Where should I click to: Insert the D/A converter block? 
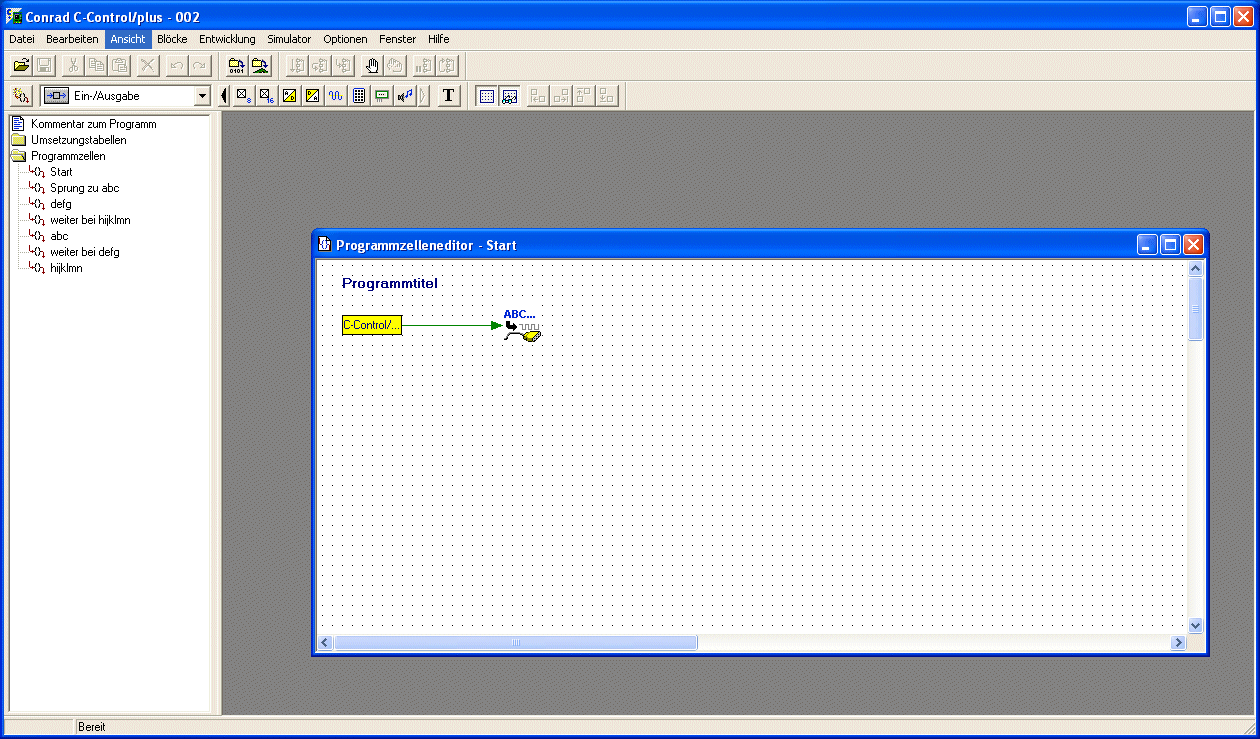tap(312, 96)
